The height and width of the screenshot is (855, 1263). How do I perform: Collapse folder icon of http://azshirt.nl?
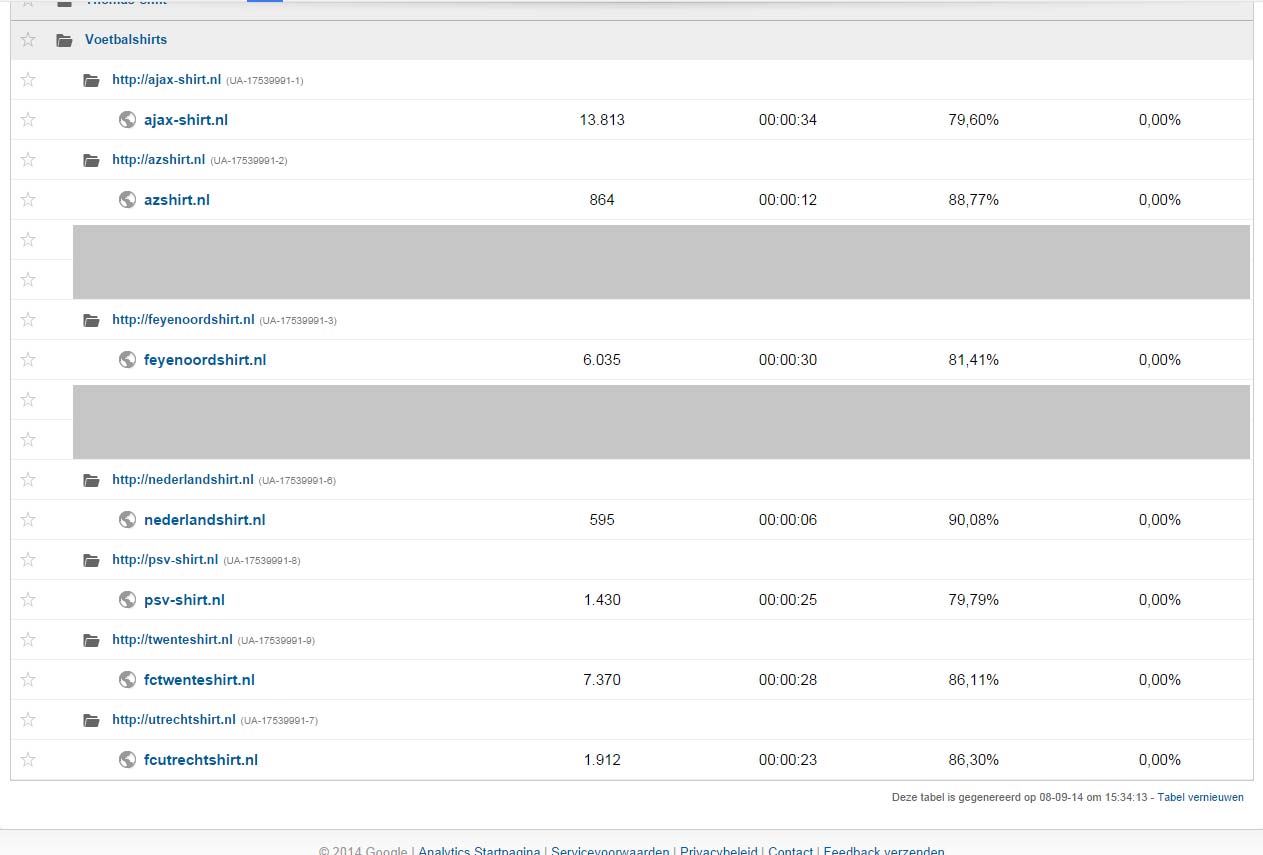pos(92,160)
